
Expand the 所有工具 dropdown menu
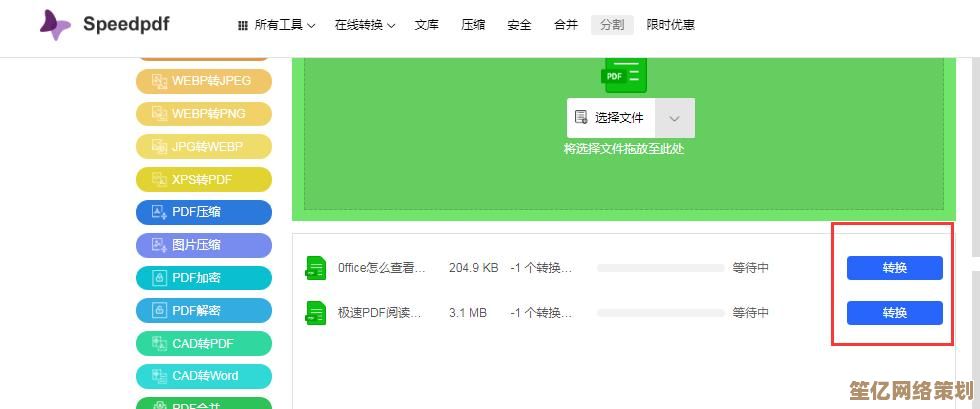pyautogui.click(x=277, y=25)
